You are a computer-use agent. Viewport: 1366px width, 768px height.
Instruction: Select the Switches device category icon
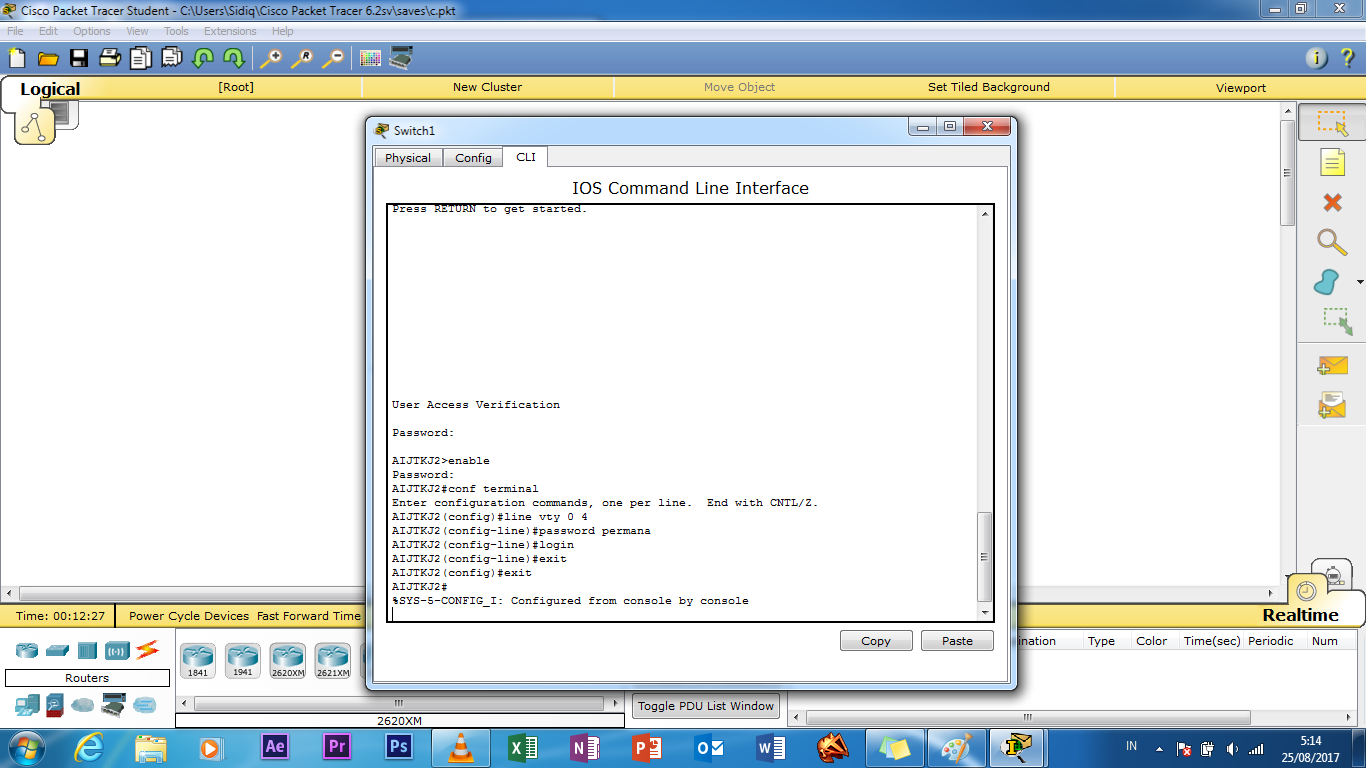click(x=57, y=650)
